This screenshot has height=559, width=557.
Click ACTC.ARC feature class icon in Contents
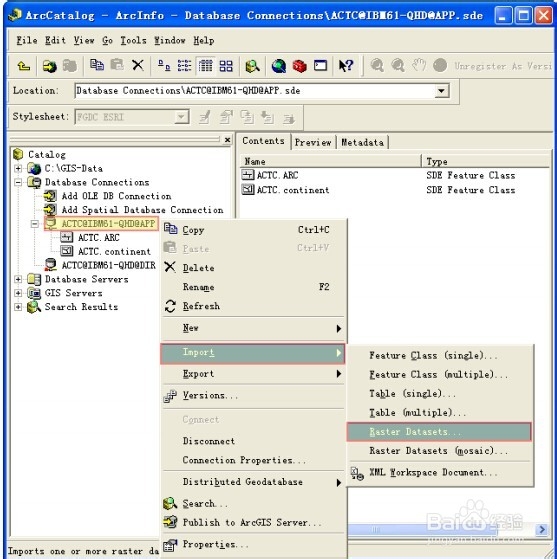(x=248, y=175)
